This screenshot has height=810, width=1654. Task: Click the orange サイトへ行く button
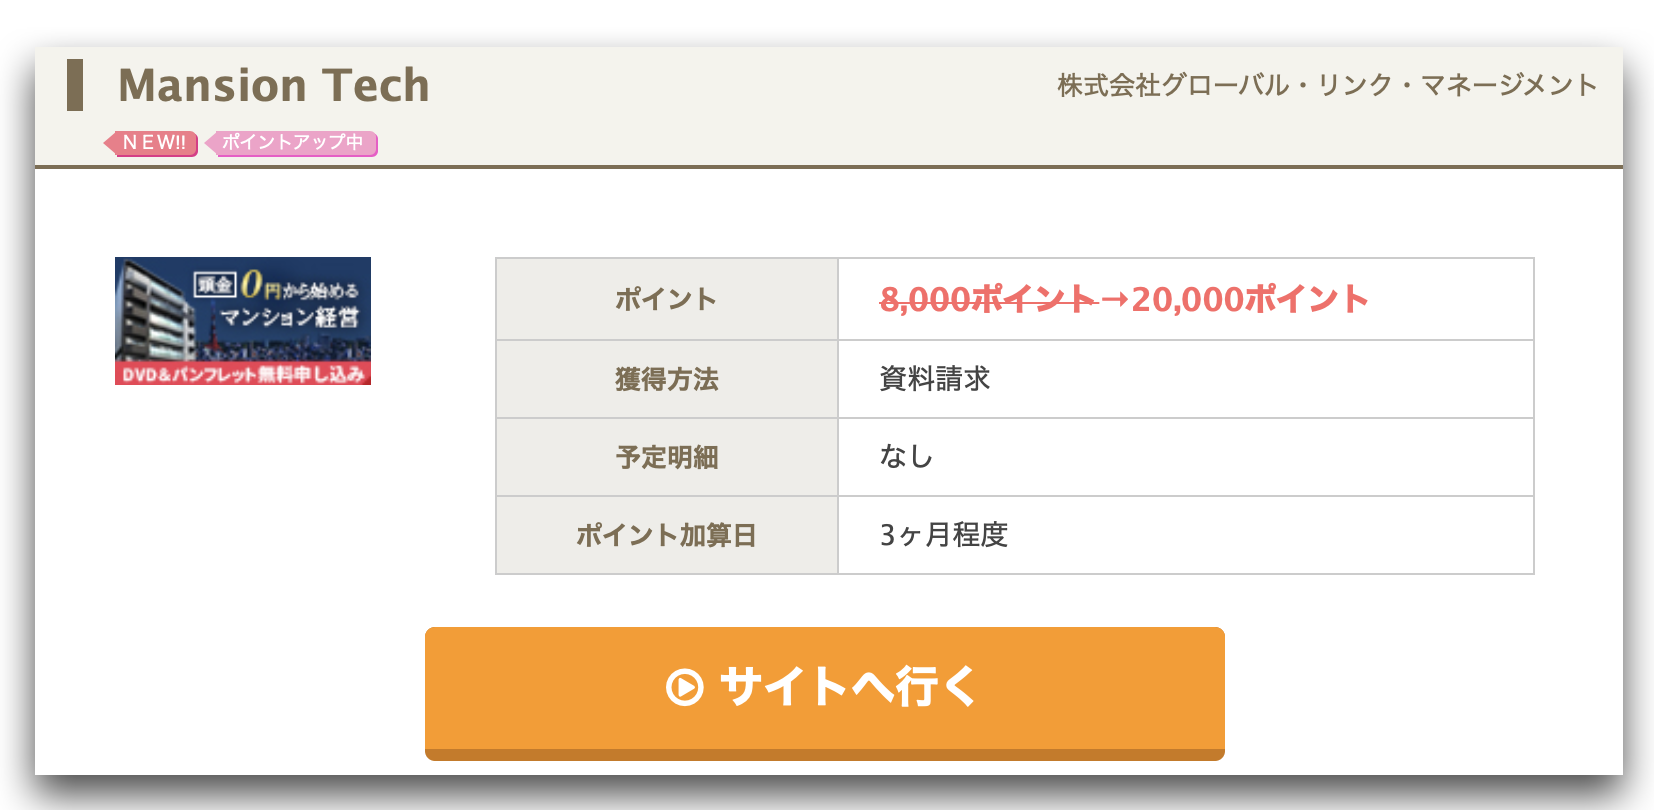click(x=825, y=693)
